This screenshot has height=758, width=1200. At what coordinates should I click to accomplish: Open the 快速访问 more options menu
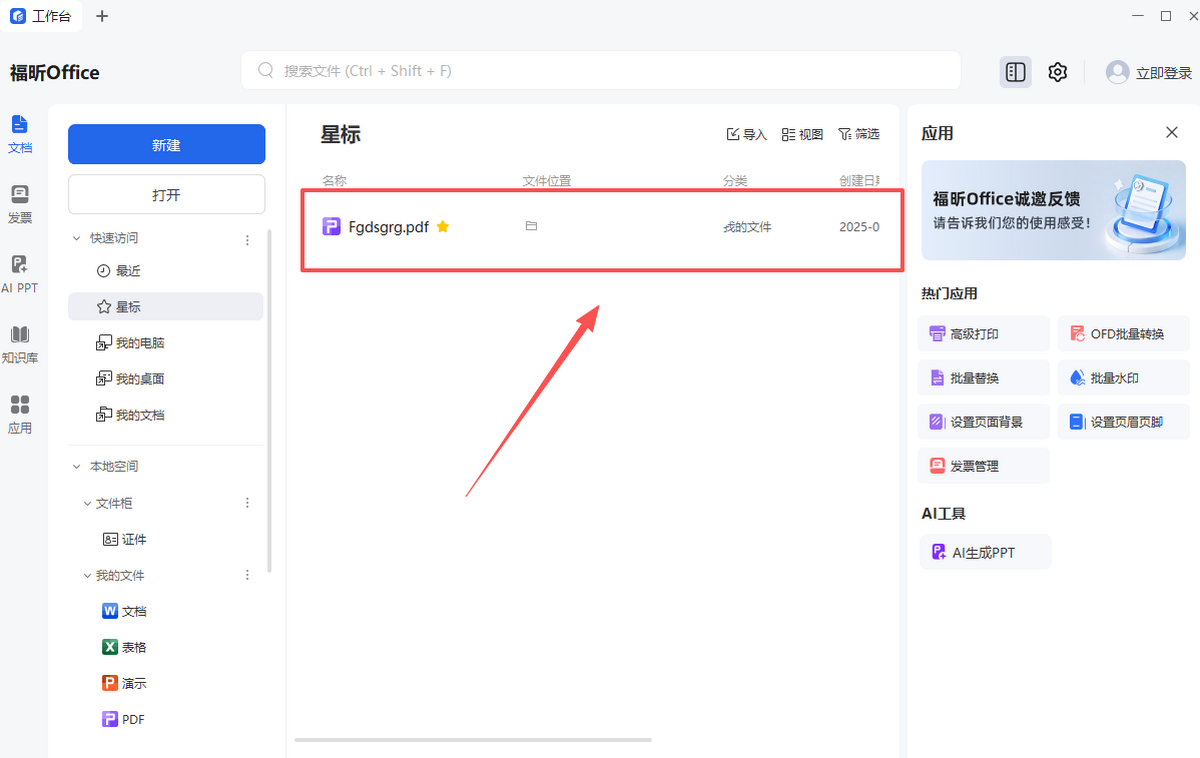247,240
